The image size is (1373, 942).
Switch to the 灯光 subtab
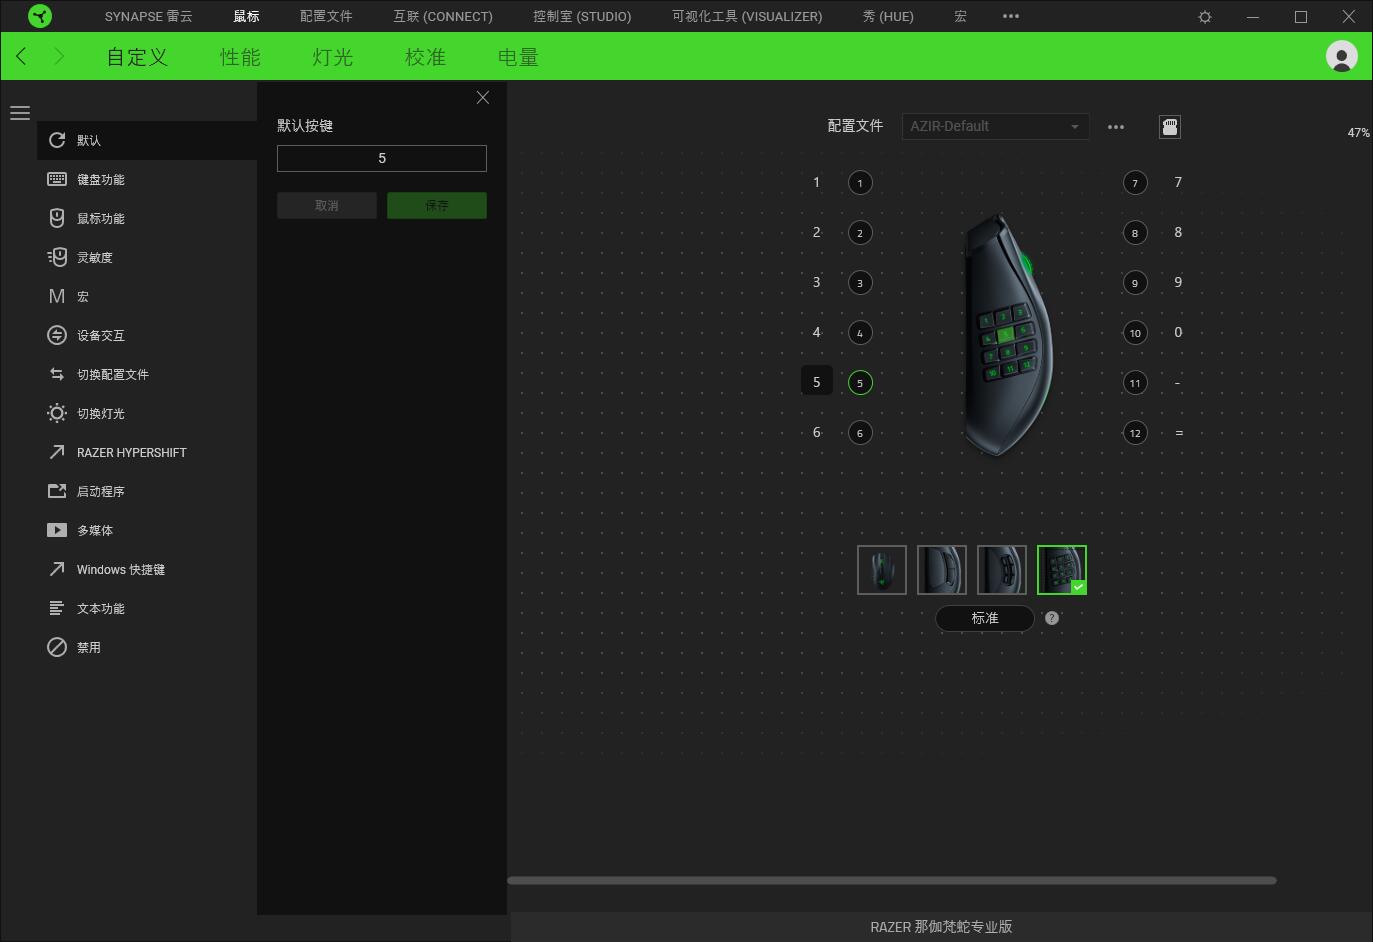pyautogui.click(x=333, y=57)
